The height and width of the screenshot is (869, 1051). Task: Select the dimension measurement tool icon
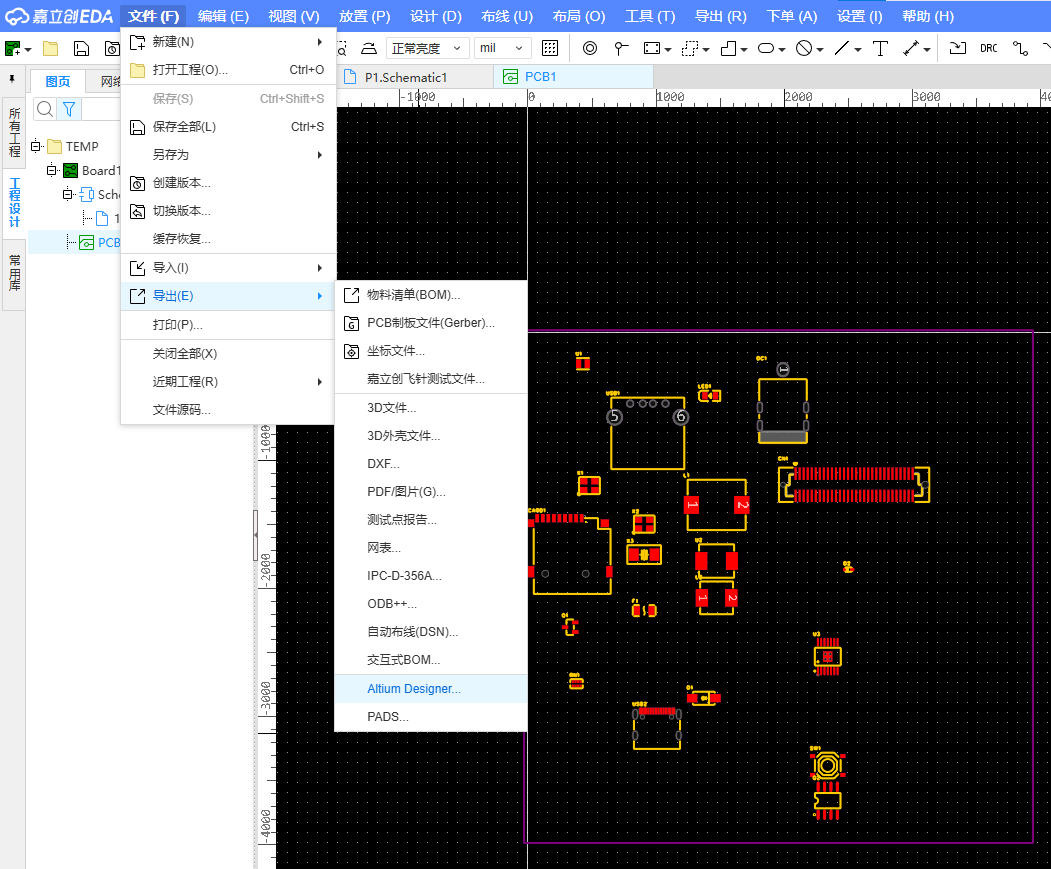pyautogui.click(x=911, y=48)
